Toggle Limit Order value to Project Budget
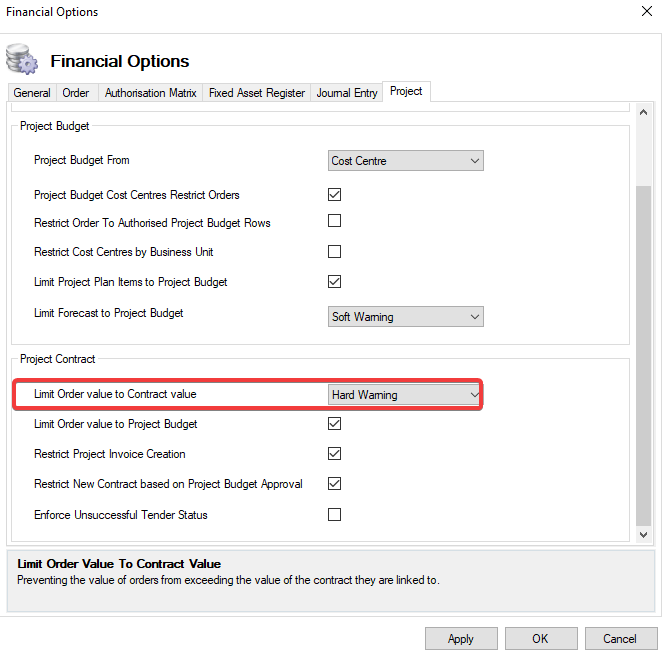The width and height of the screenshot is (662, 656). [x=335, y=424]
